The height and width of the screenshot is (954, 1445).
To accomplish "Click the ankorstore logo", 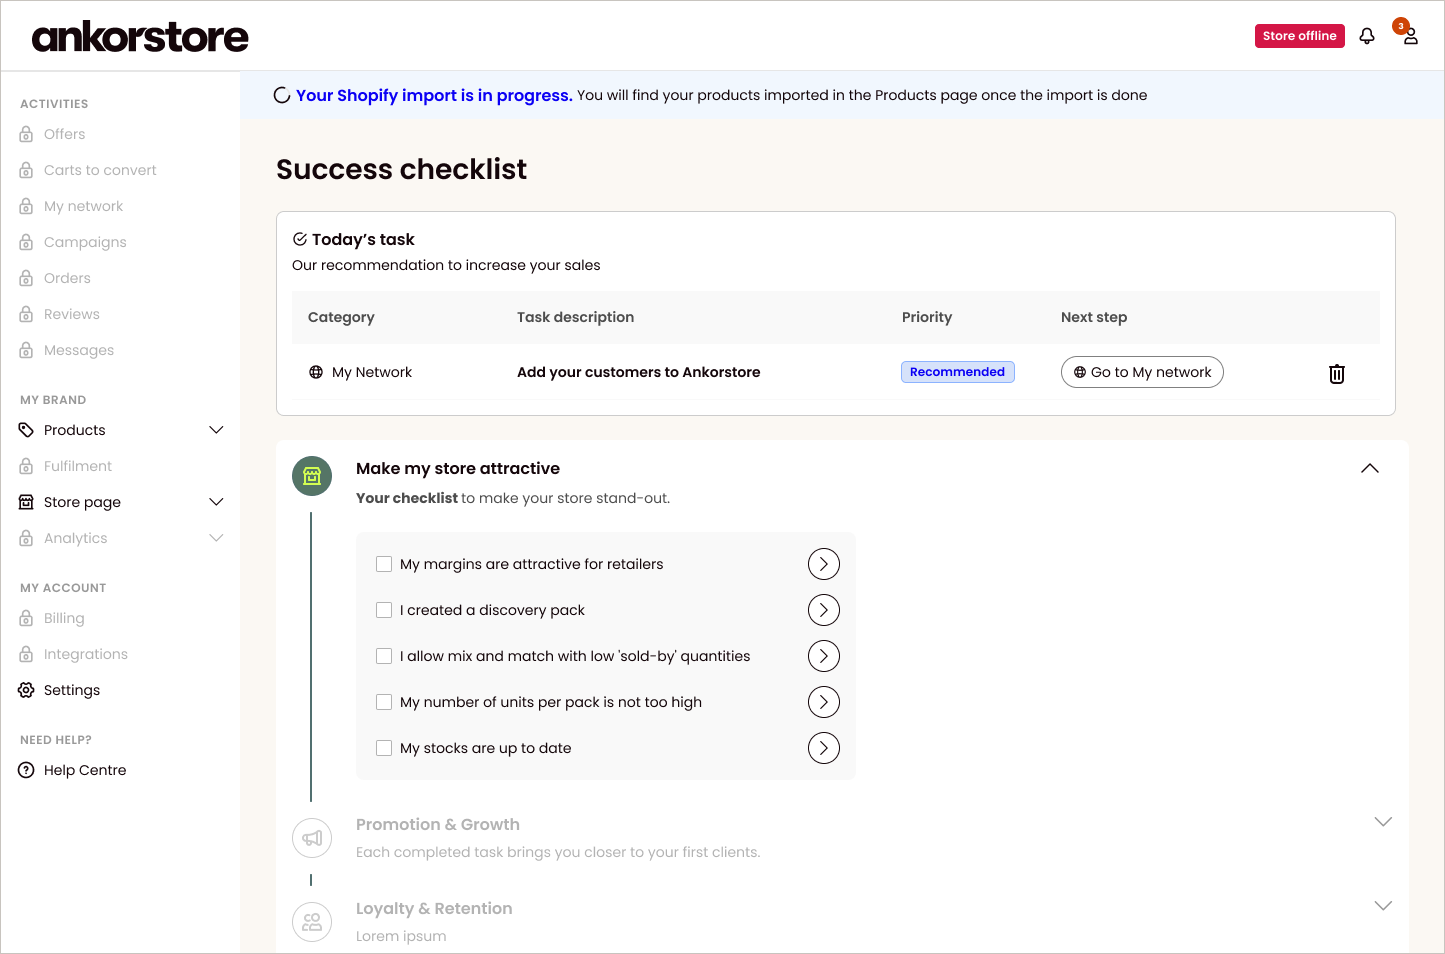I will tap(140, 37).
